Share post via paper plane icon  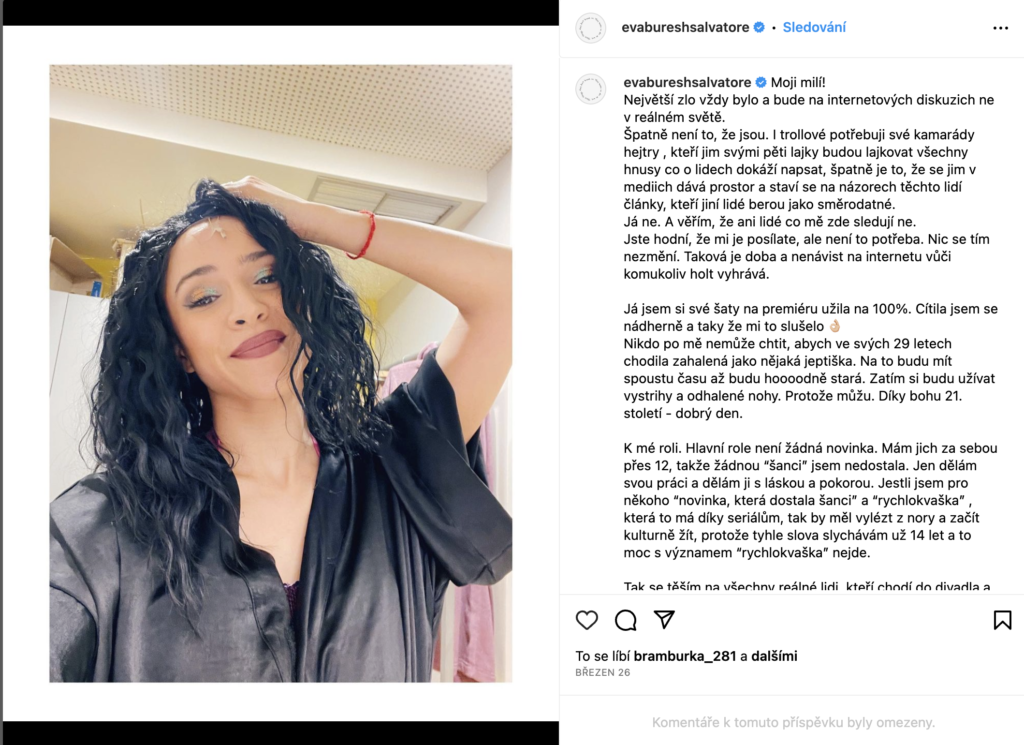(664, 619)
